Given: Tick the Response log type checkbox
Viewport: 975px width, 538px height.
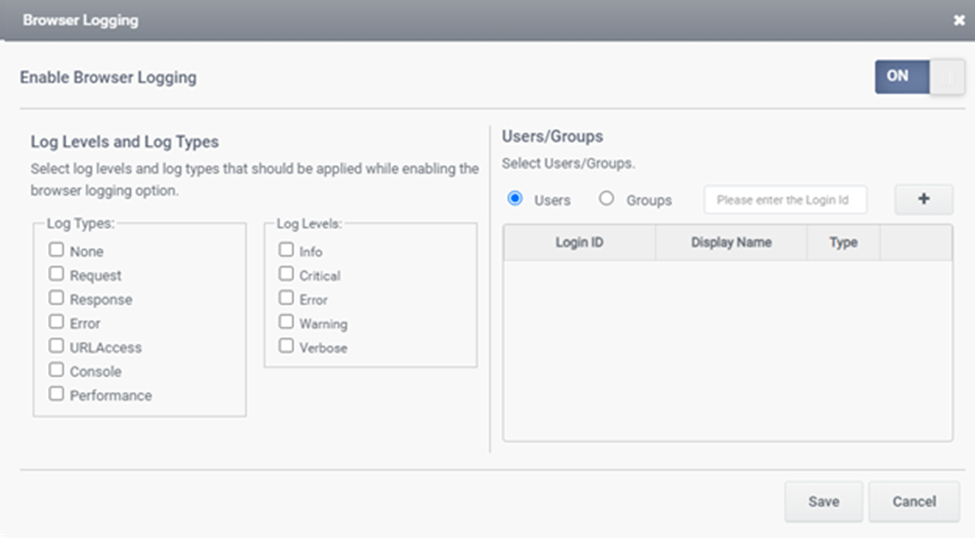Looking at the screenshot, I should [x=57, y=298].
